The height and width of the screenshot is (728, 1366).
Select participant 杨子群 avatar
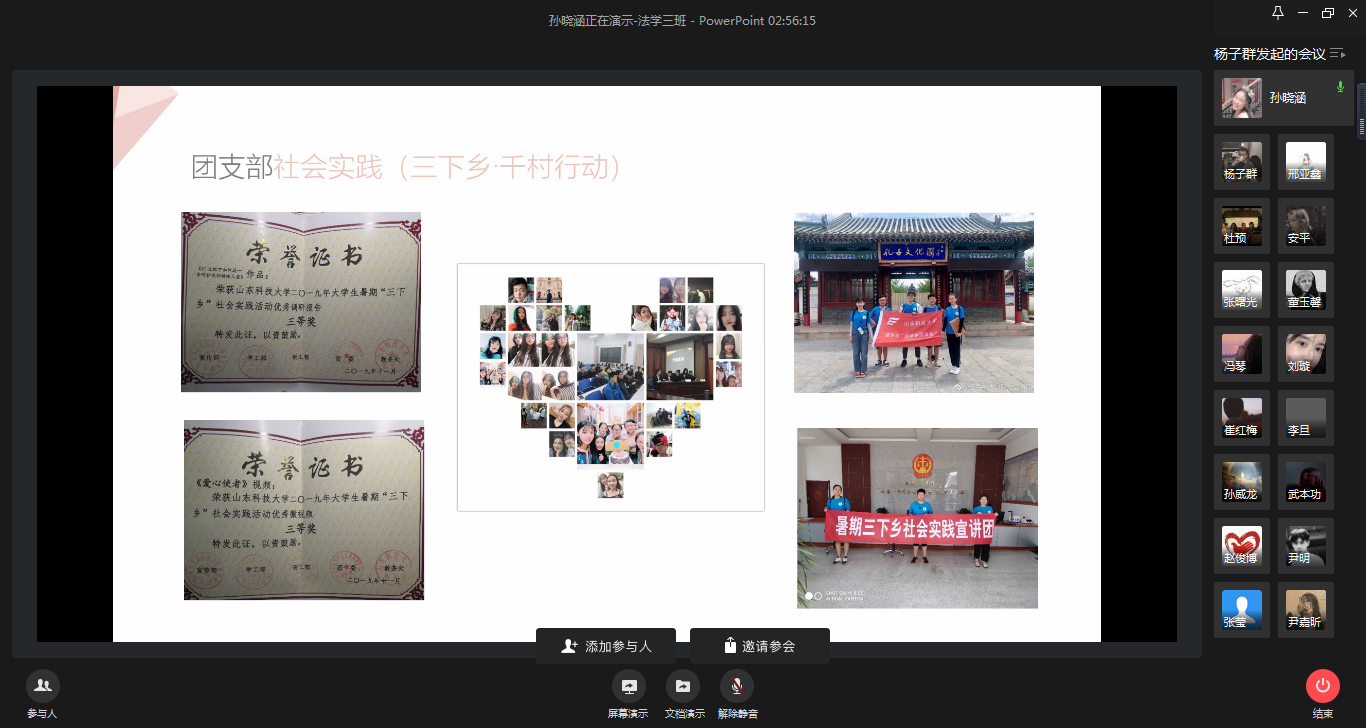click(1242, 162)
